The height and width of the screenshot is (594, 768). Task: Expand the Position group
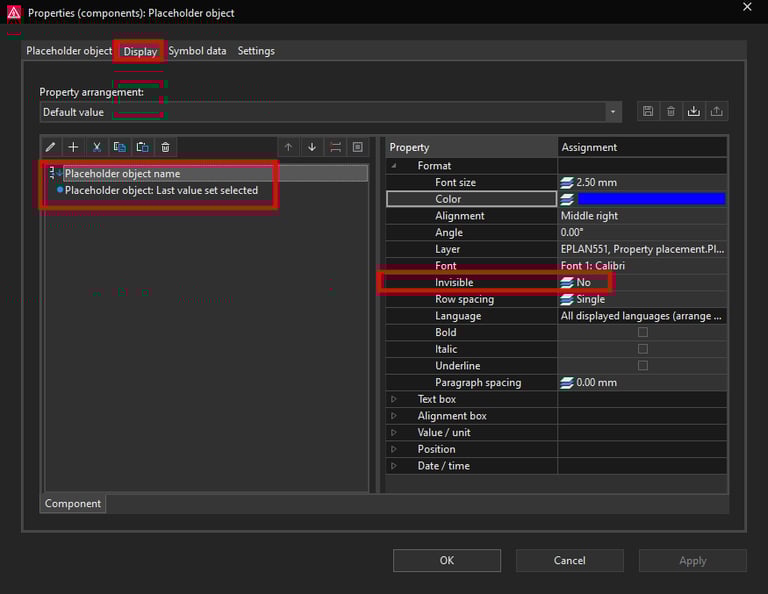click(394, 449)
